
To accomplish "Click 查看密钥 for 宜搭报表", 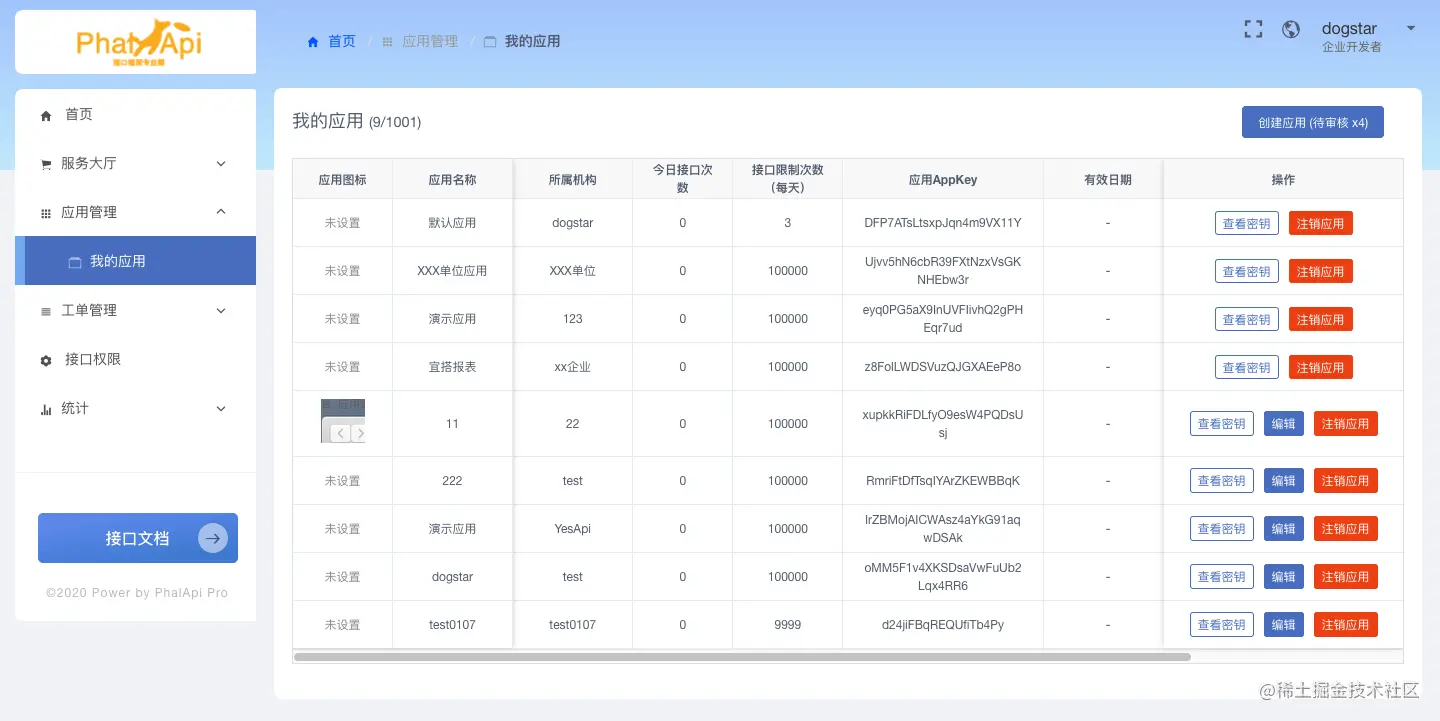I will tap(1247, 367).
